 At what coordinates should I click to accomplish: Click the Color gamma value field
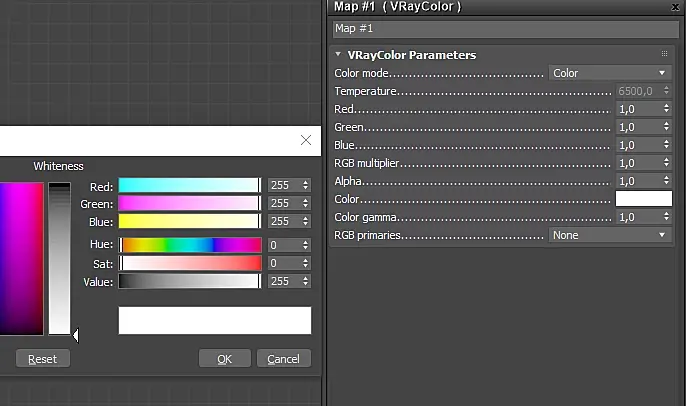click(637, 217)
